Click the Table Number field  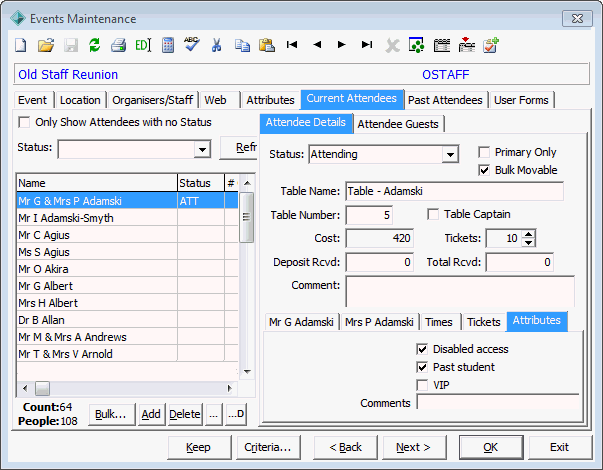pyautogui.click(x=369, y=215)
